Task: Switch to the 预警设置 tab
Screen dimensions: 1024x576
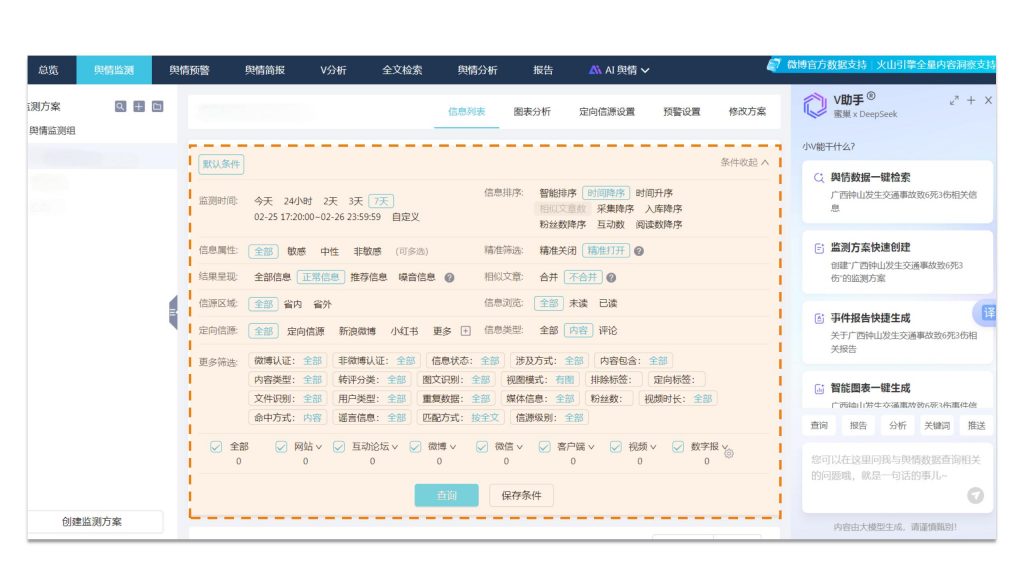Action: (x=682, y=112)
